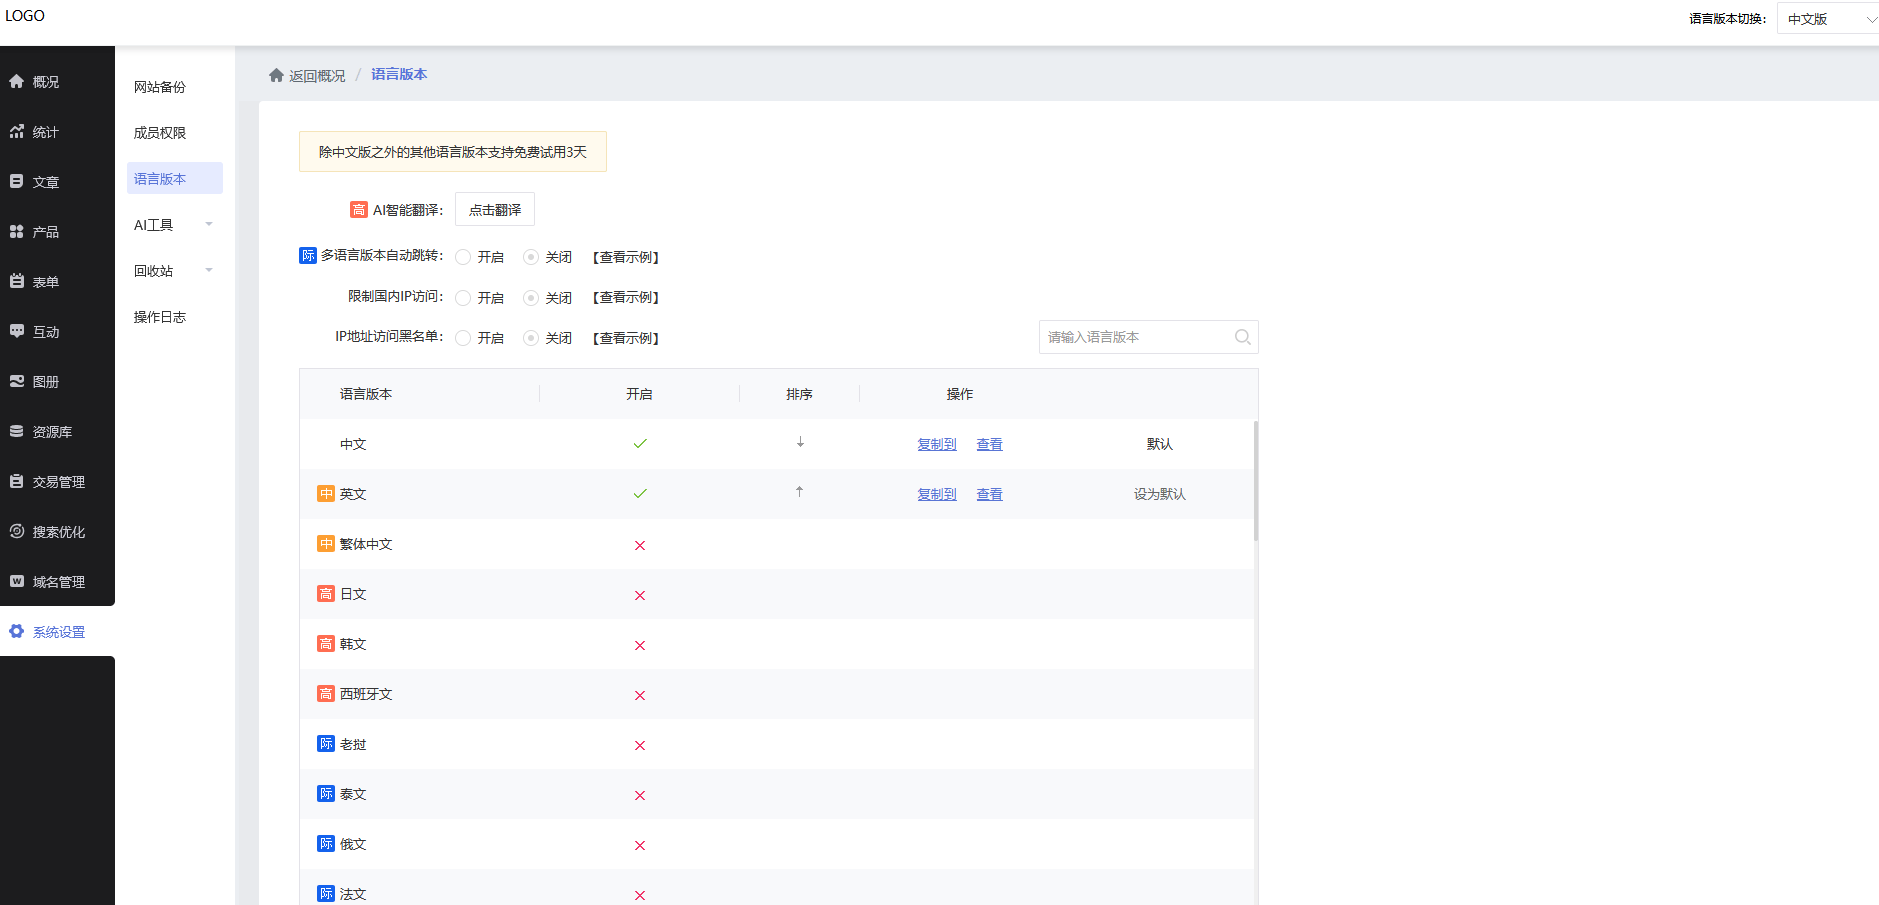Click the 统计 chart icon in sidebar
Viewport: 1879px width, 905px height.
[17, 132]
